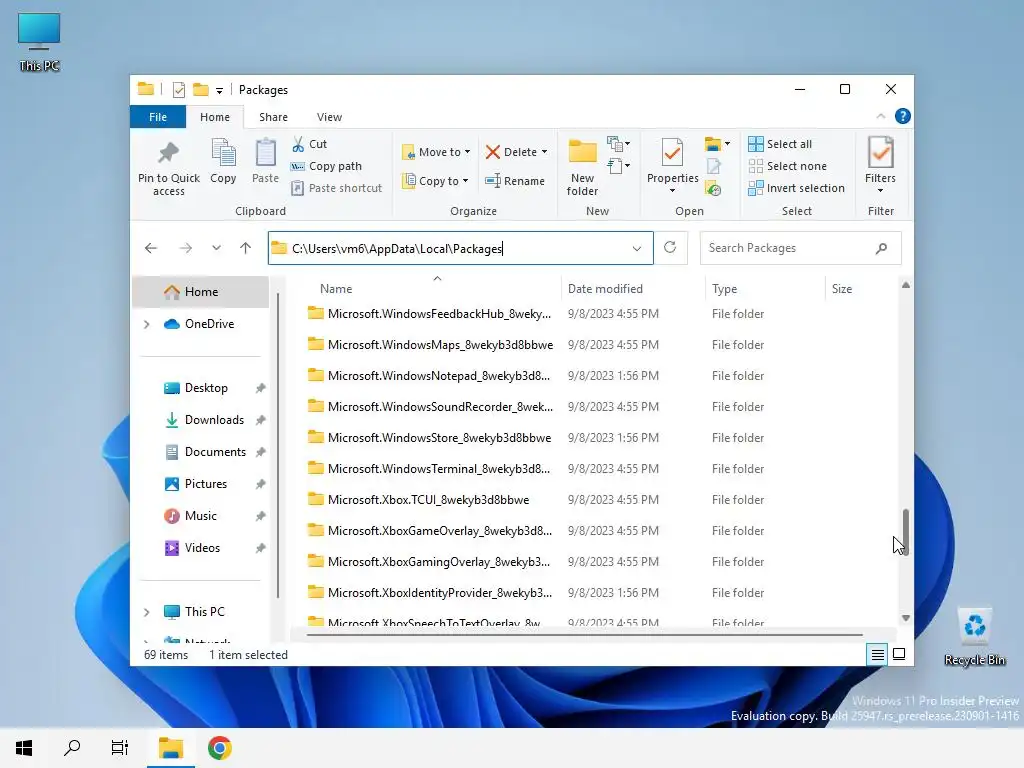Open the Recycle Bin on desktop
Image resolution: width=1024 pixels, height=768 pixels.
coord(974,637)
